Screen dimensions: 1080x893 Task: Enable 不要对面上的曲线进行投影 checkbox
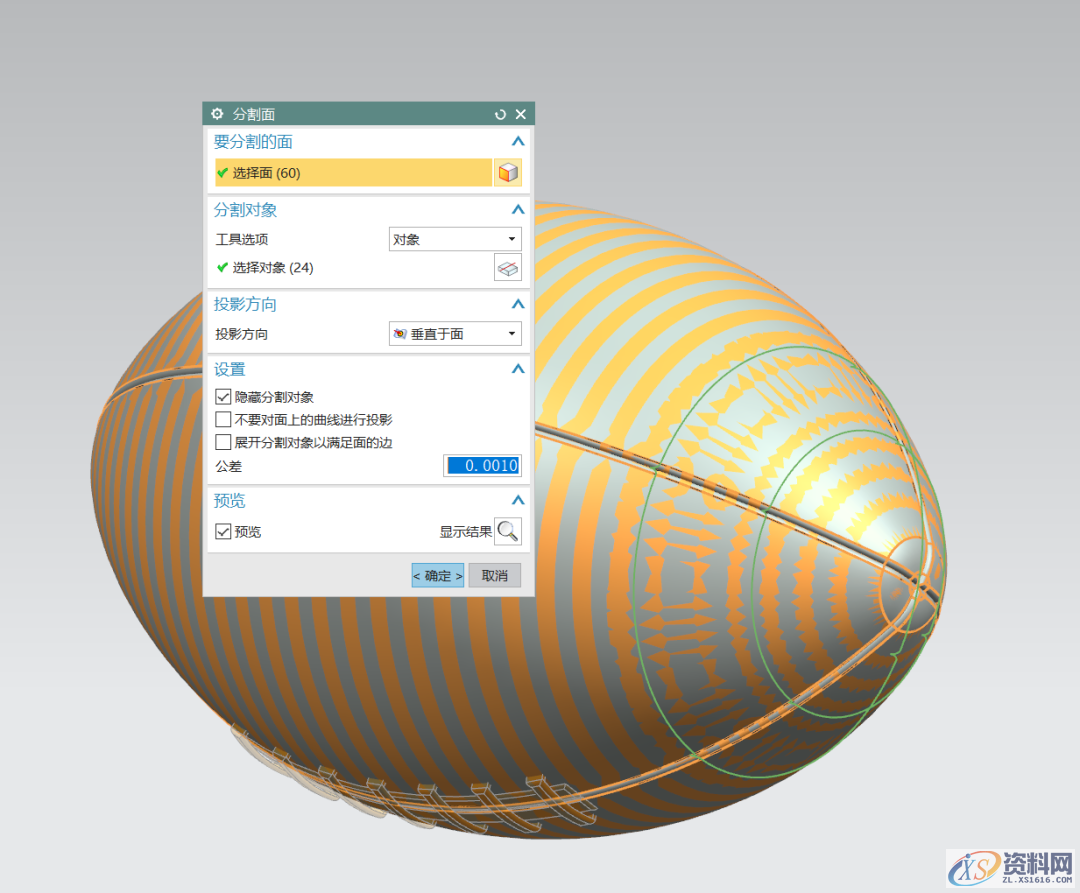(x=223, y=419)
